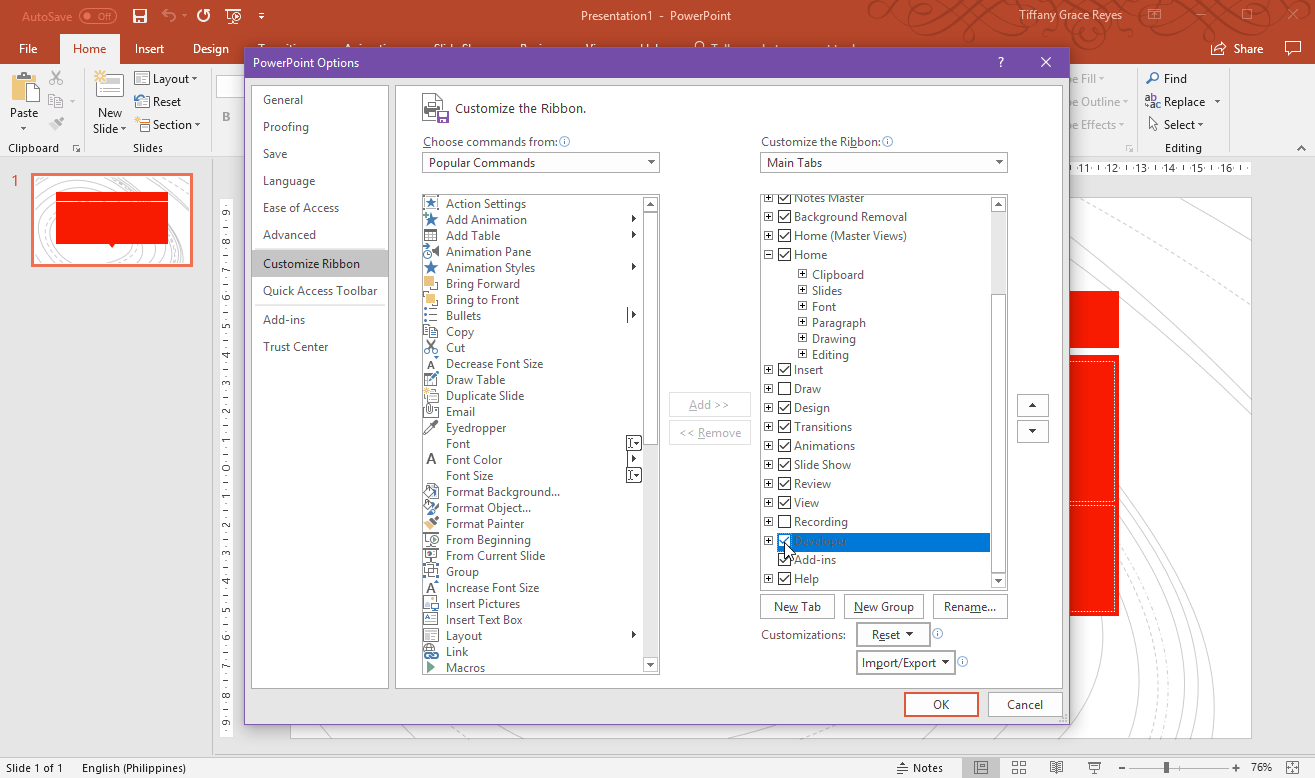Click the Move Up arrow button
This screenshot has height=778, width=1315.
point(1032,406)
